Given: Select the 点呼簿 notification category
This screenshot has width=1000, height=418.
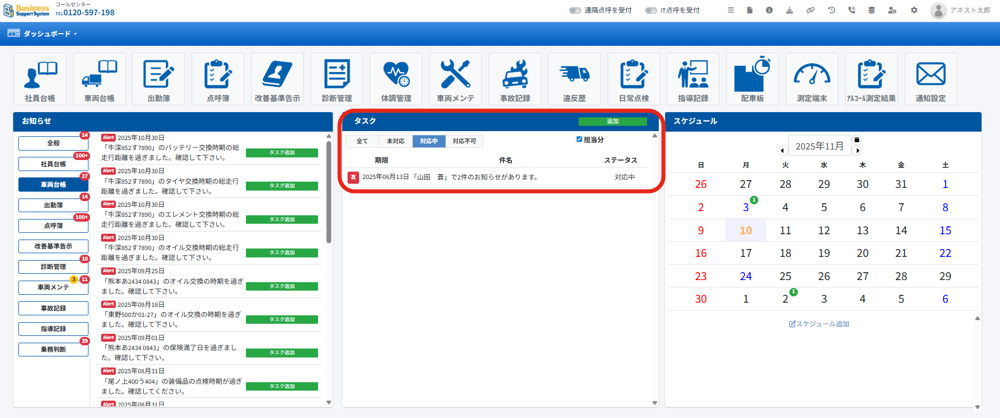Looking at the screenshot, I should (x=53, y=226).
